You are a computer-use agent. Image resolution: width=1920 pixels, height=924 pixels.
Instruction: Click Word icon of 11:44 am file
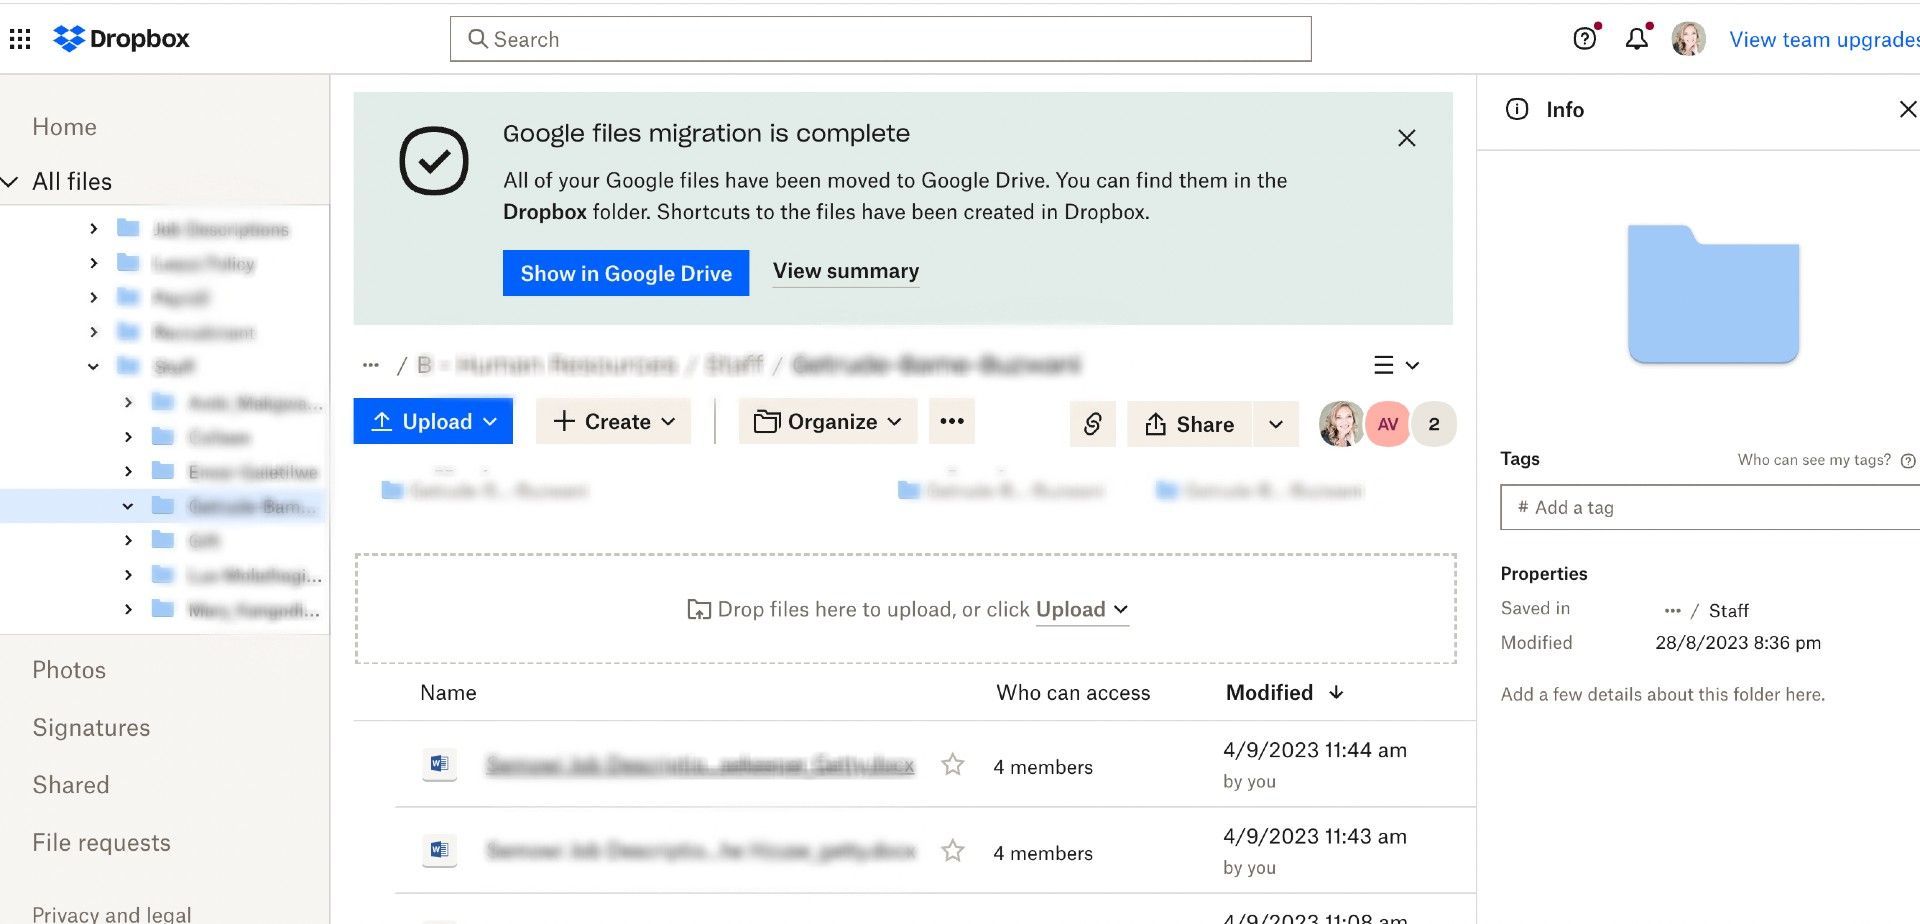[439, 765]
